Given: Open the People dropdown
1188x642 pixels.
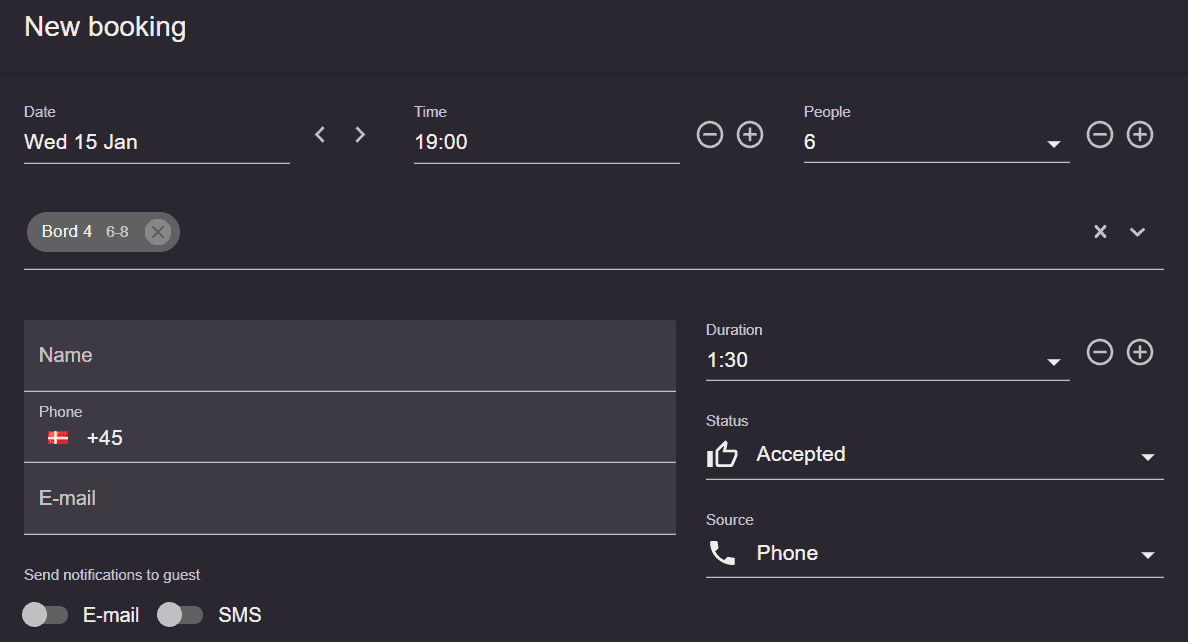Looking at the screenshot, I should click(x=1054, y=144).
